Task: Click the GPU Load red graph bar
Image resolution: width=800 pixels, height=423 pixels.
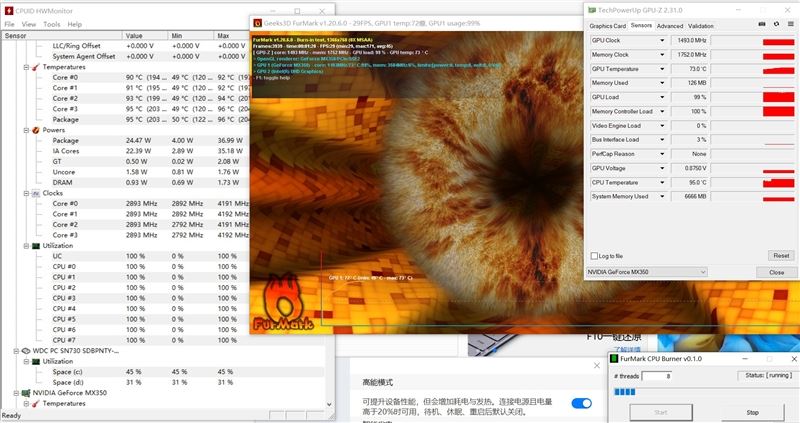Action: [779, 97]
